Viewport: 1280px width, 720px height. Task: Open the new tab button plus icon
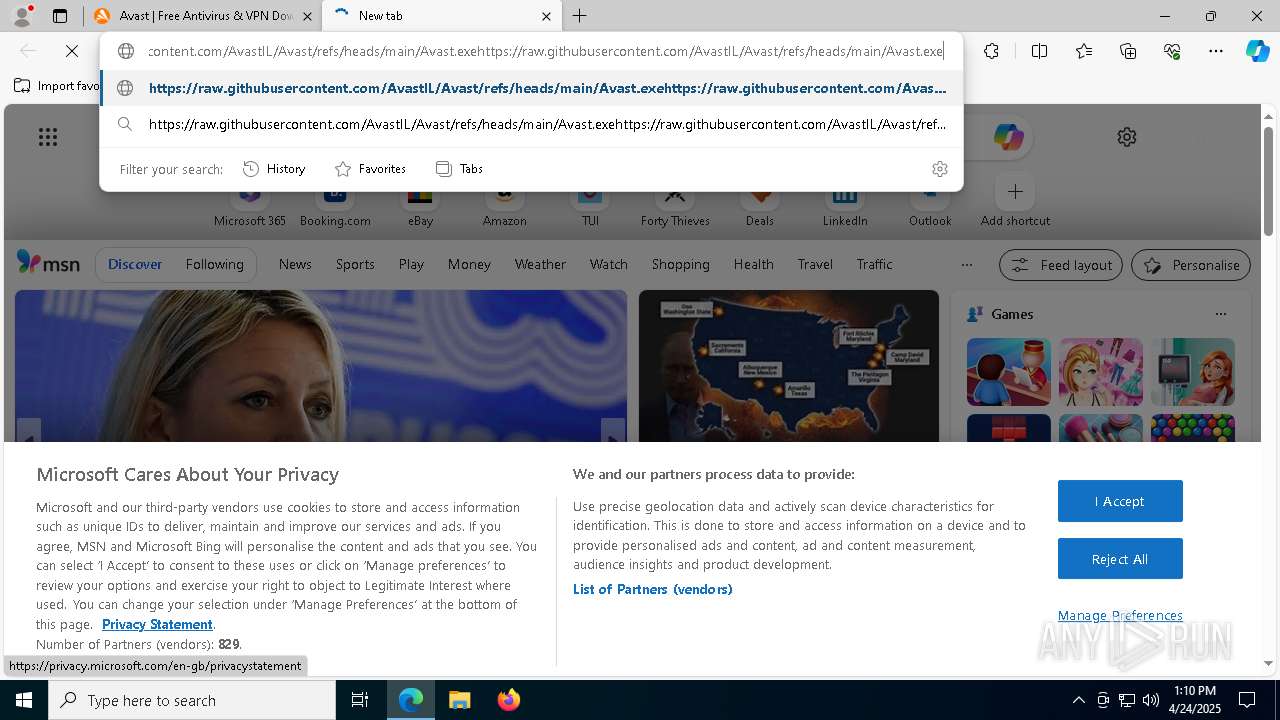tap(579, 16)
